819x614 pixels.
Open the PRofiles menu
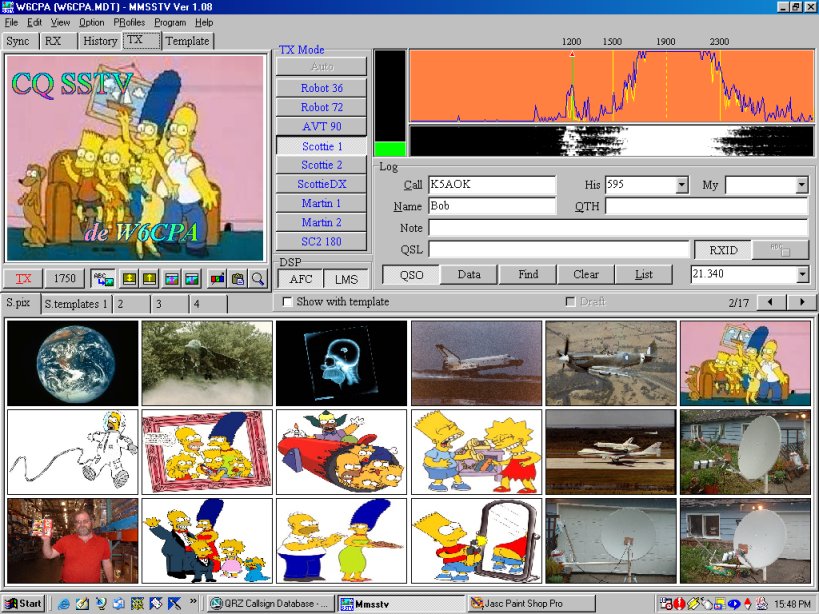[x=129, y=22]
